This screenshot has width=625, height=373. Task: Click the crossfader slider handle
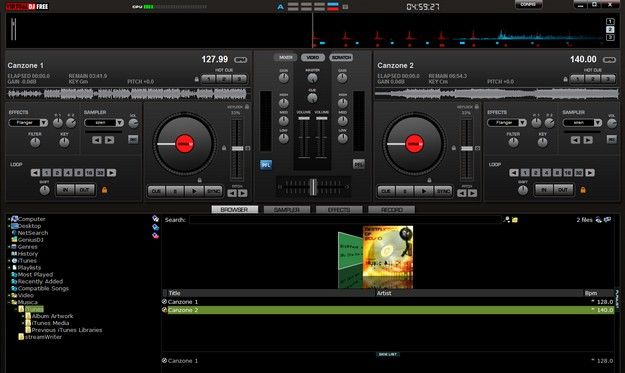pos(313,186)
